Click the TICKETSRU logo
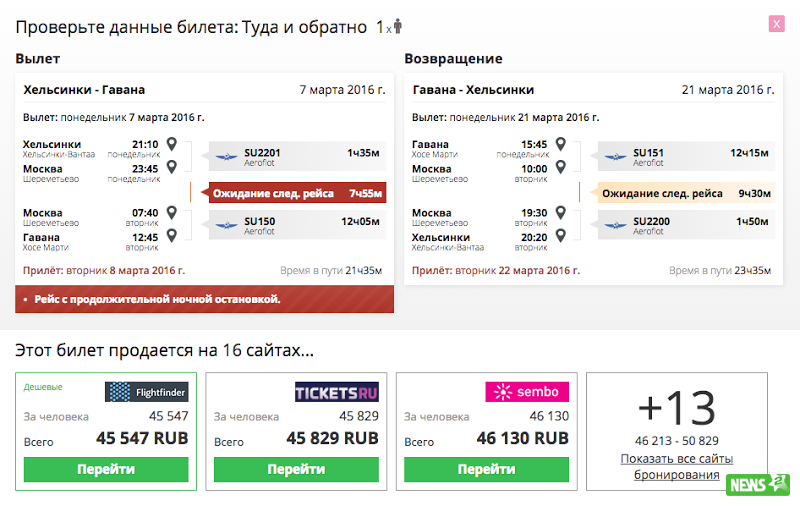Screen dimensions: 800x506 coord(337,392)
